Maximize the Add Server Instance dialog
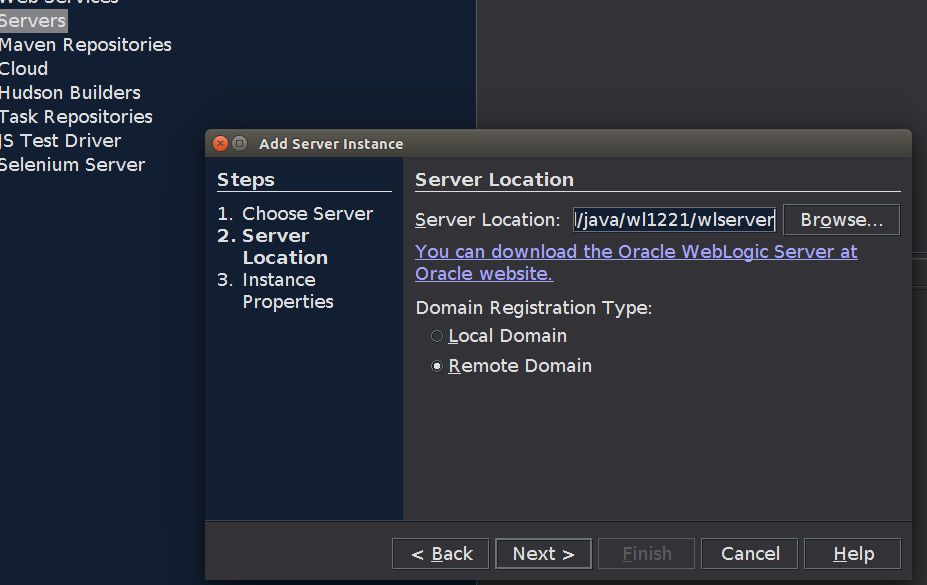This screenshot has width=927, height=585. point(239,144)
